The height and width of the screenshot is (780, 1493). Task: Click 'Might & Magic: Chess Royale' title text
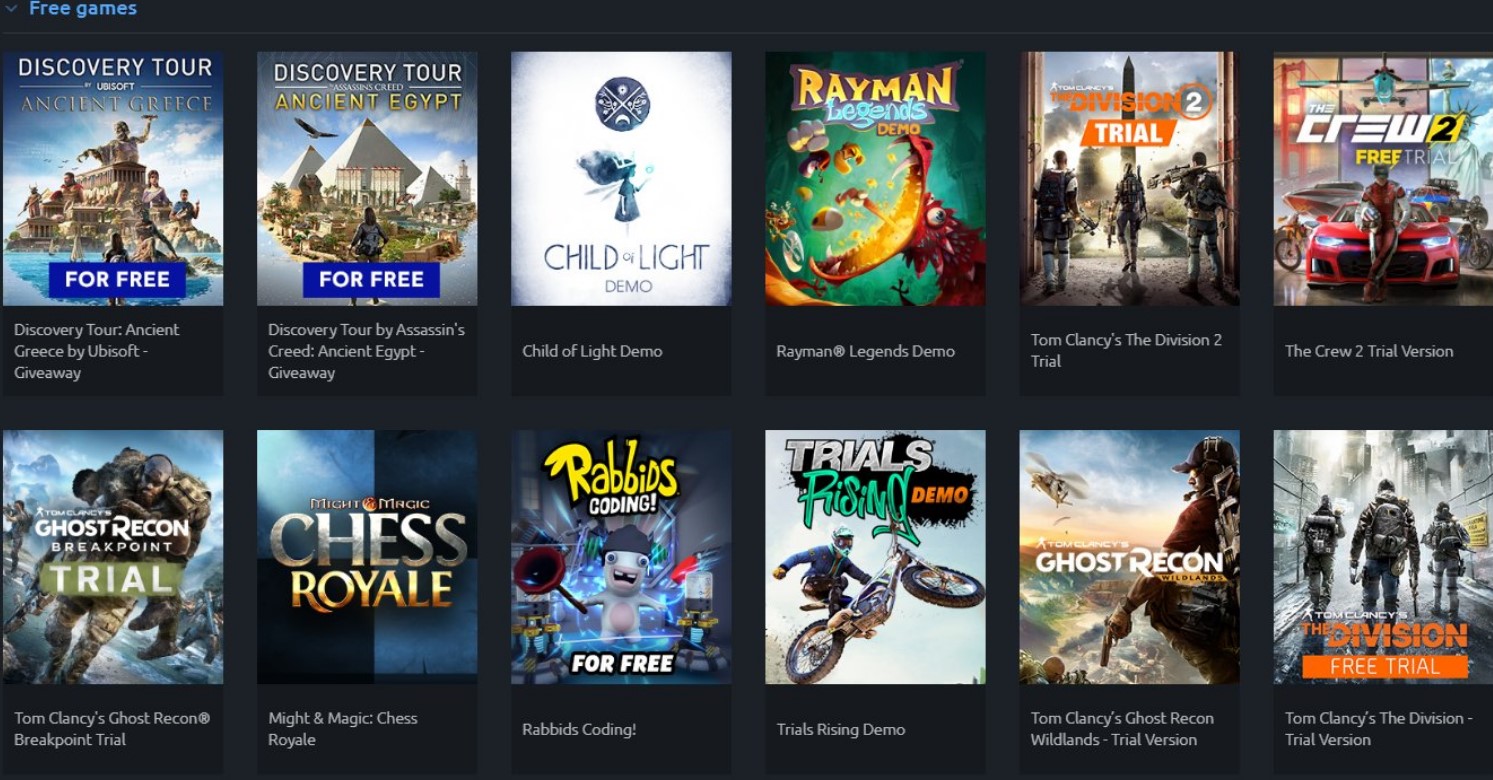pyautogui.click(x=343, y=729)
